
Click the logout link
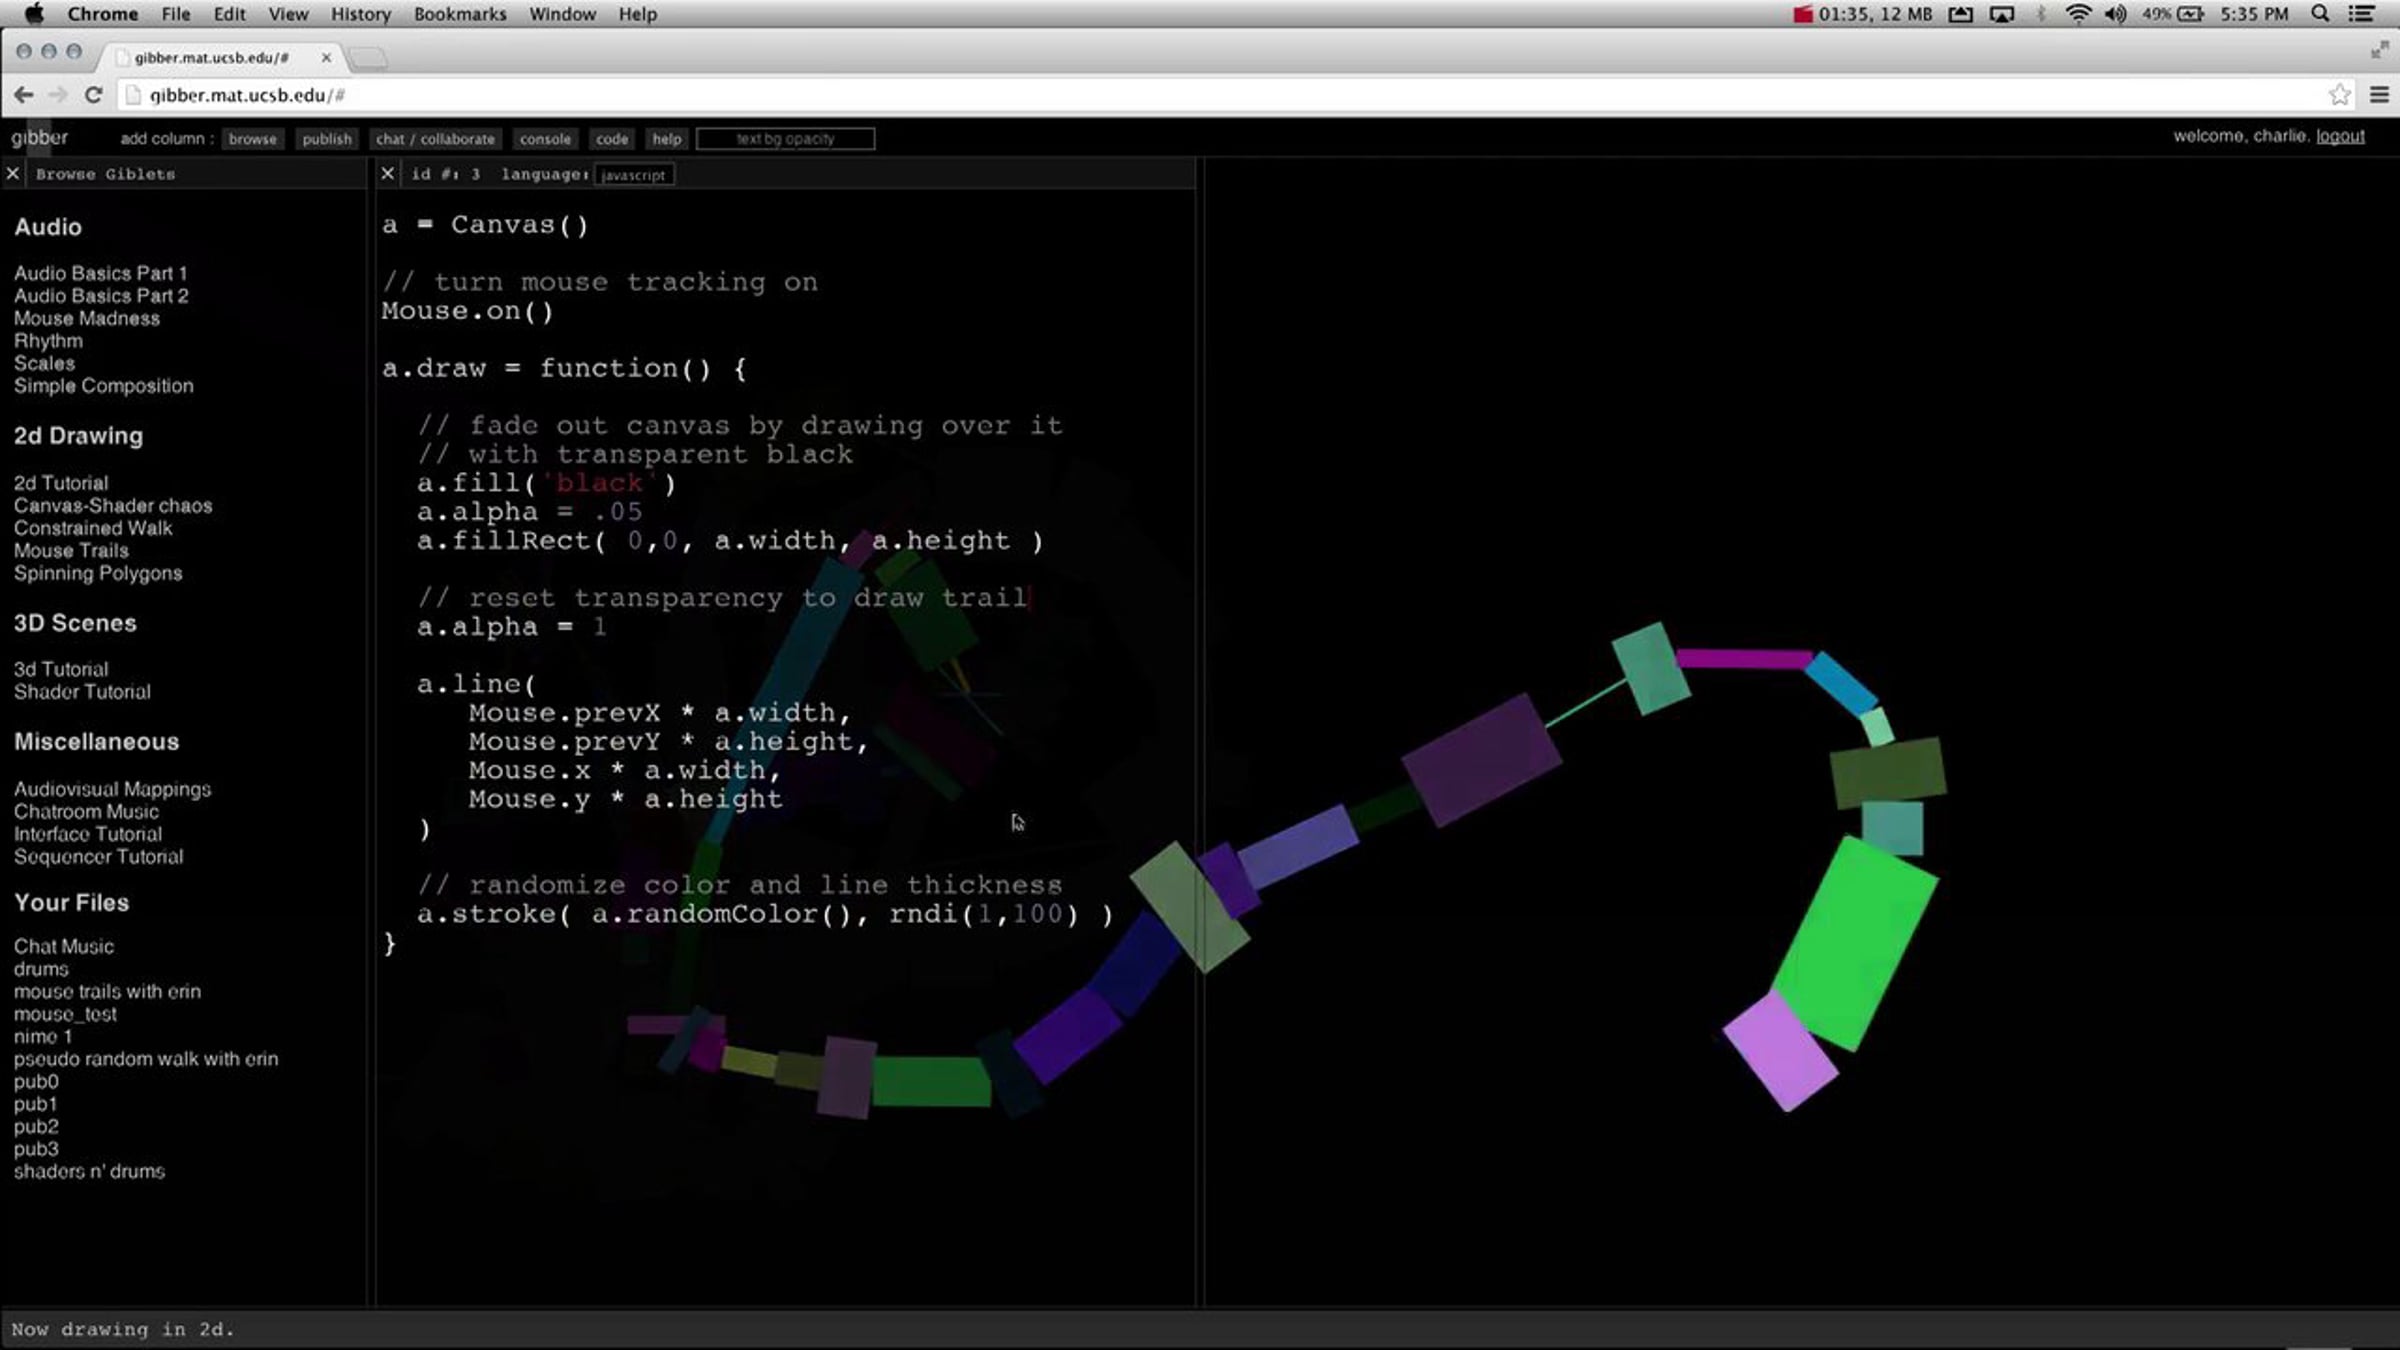2340,136
